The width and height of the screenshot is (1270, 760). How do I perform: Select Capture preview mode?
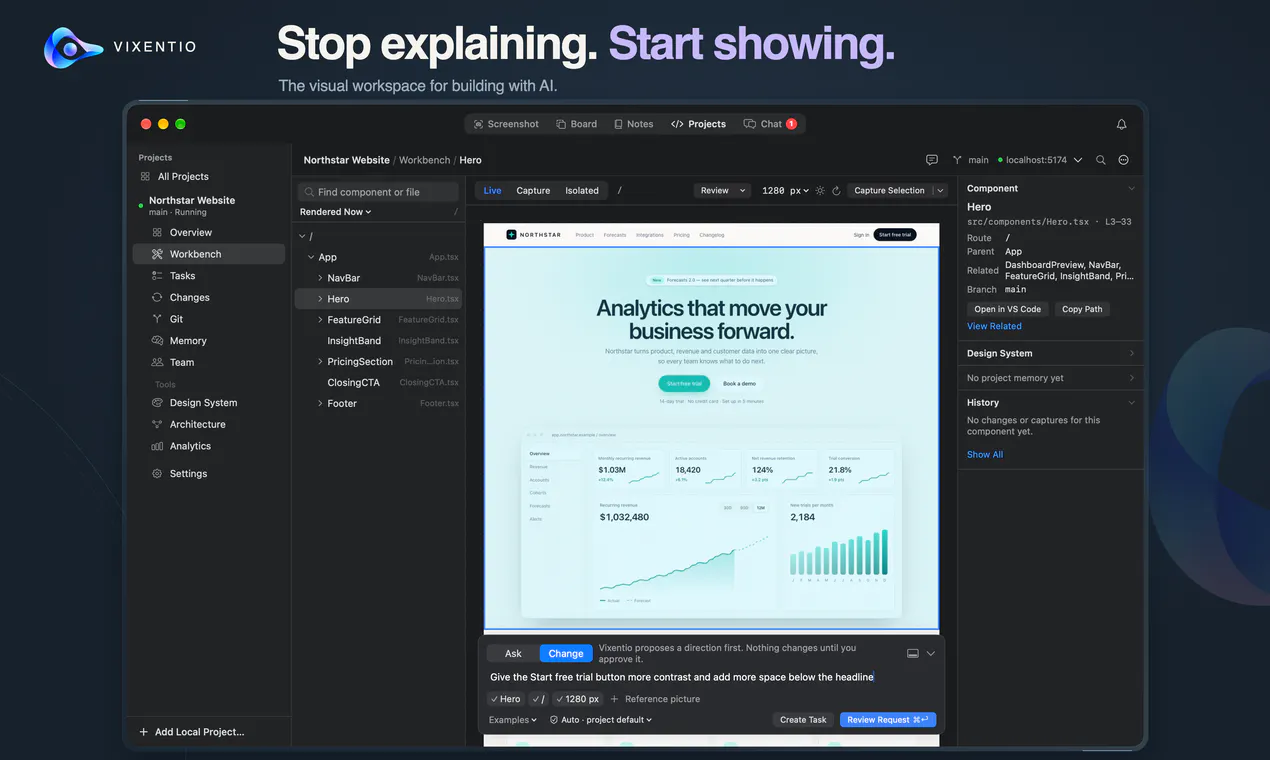533,190
